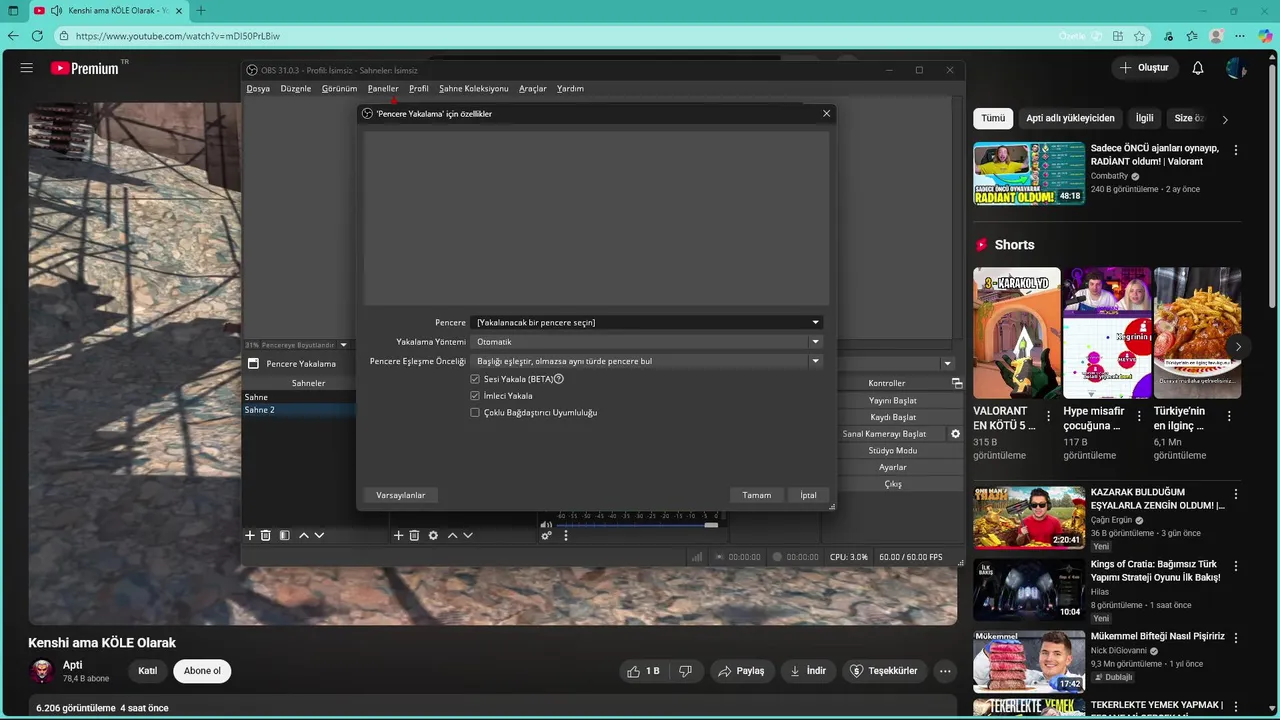Enable Çoklu Bağdaştırıcı Uyumluluğu checkbox
Image resolution: width=1280 pixels, height=720 pixels.
[475, 412]
